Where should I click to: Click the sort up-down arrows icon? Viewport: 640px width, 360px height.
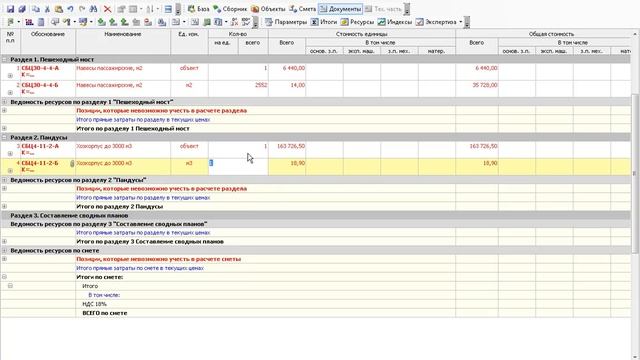150,9
